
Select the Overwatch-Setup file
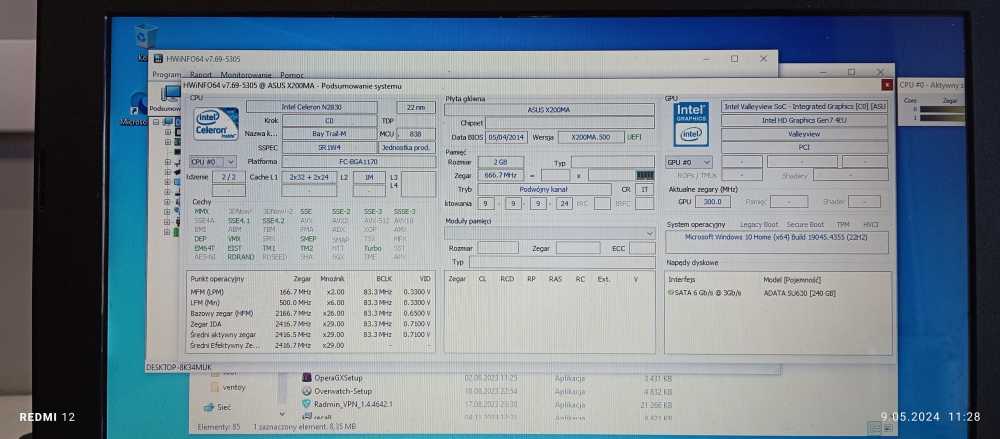[342, 391]
